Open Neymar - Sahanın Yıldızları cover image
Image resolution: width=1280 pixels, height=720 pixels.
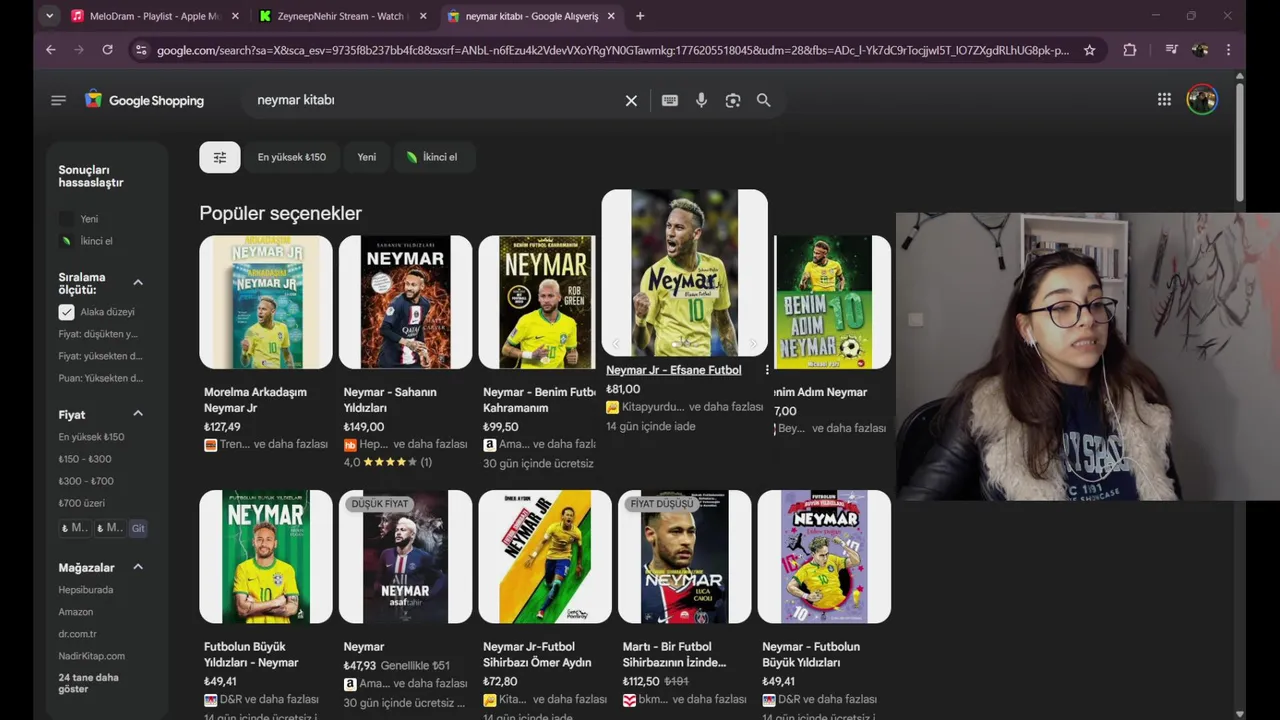point(405,302)
